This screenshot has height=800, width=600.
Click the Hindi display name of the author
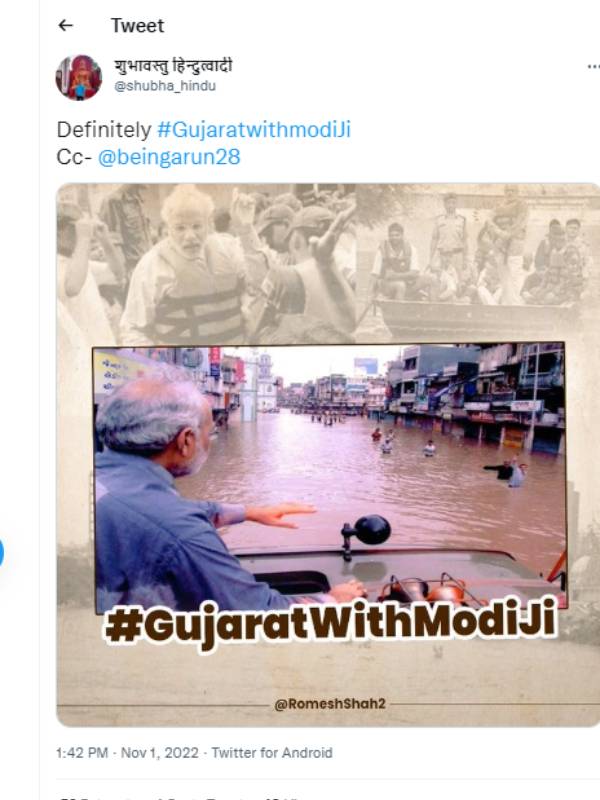pyautogui.click(x=173, y=66)
